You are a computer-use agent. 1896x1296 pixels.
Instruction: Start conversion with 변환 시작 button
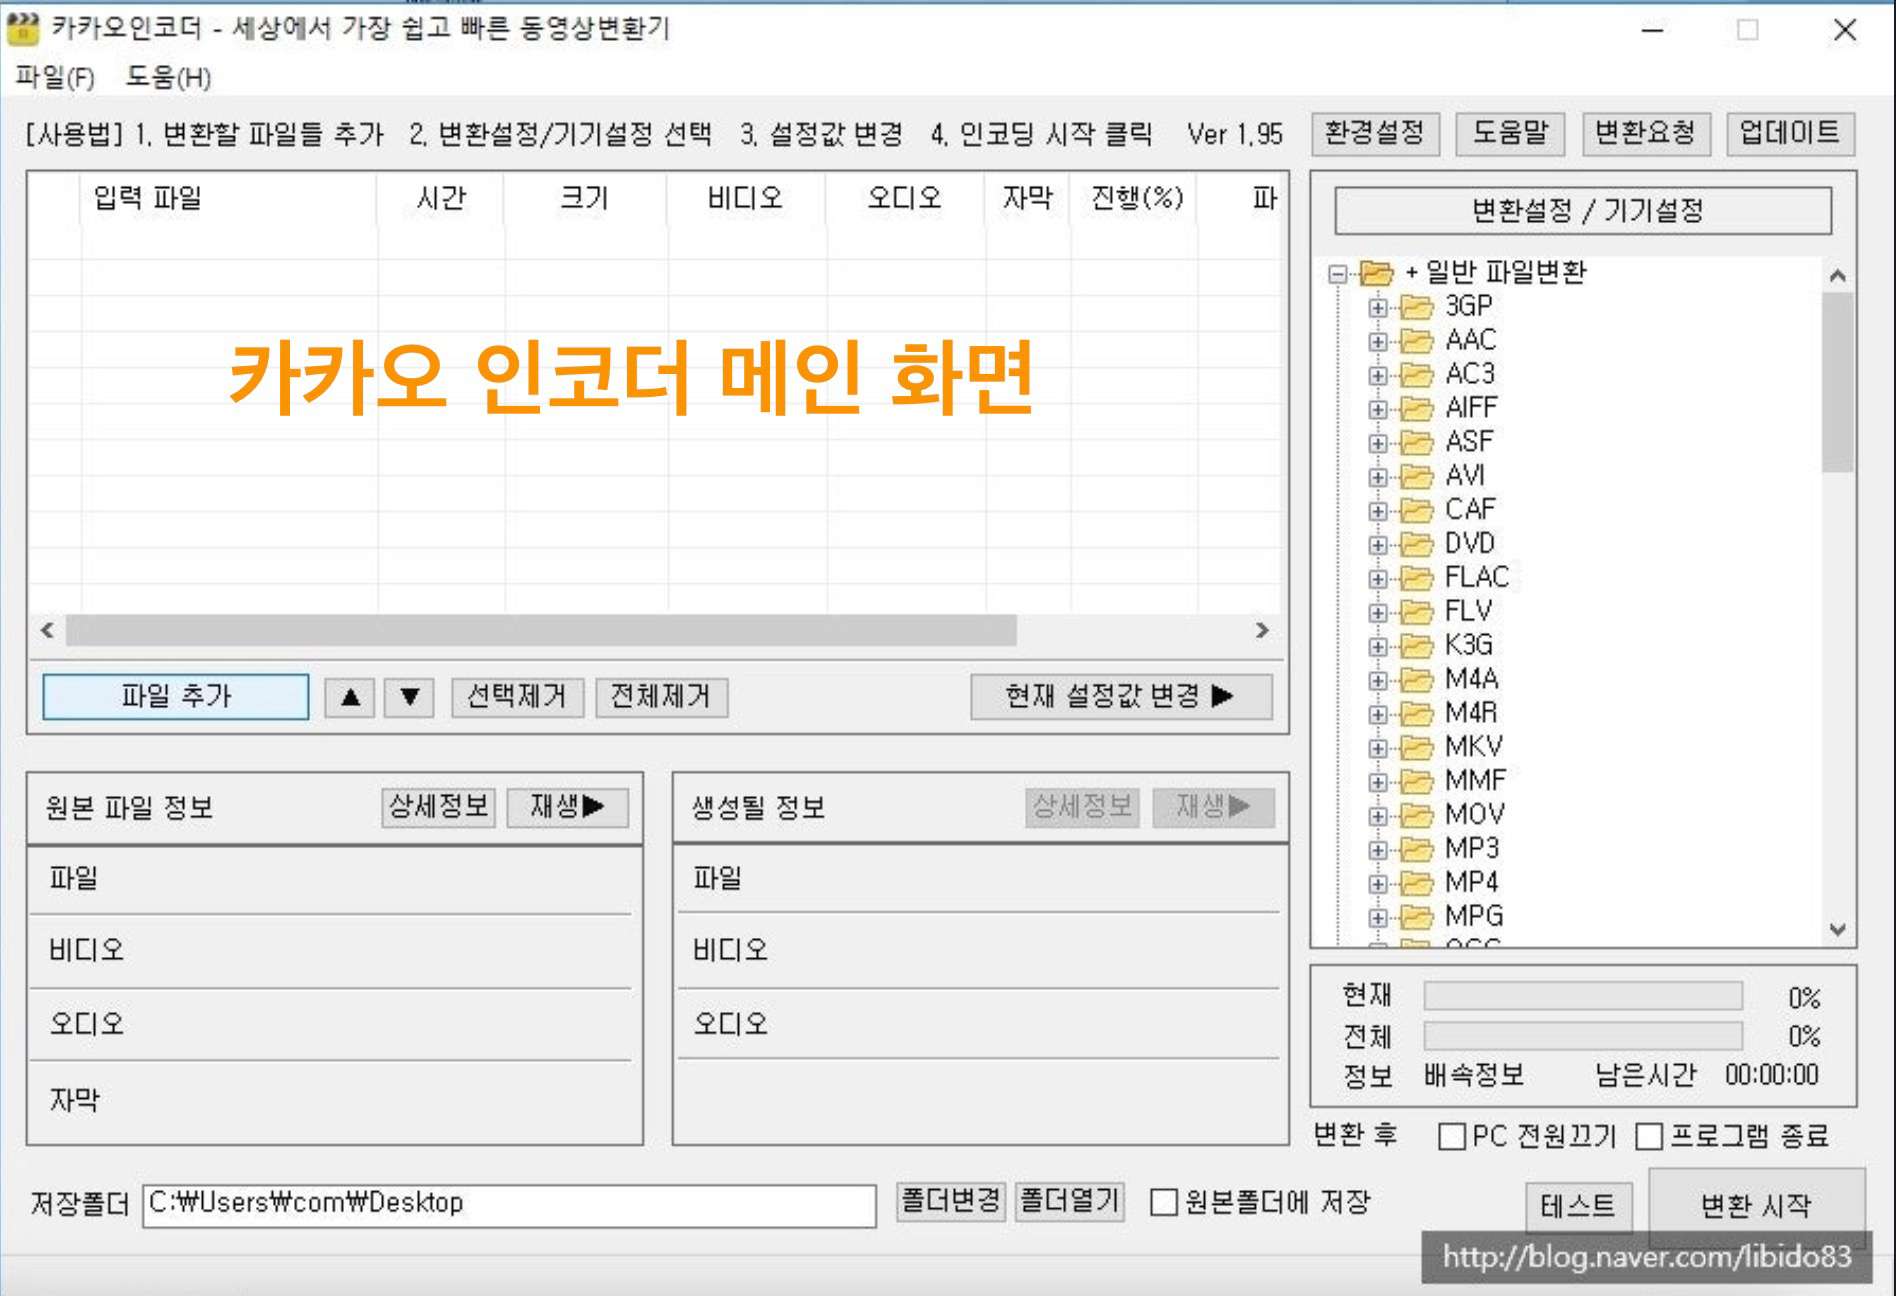point(1756,1206)
